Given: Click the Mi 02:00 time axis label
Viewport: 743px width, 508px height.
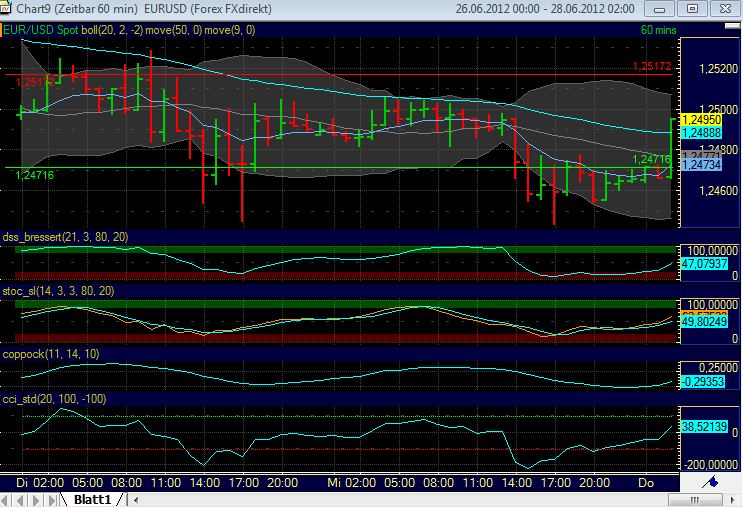Looking at the screenshot, I should click(352, 483).
